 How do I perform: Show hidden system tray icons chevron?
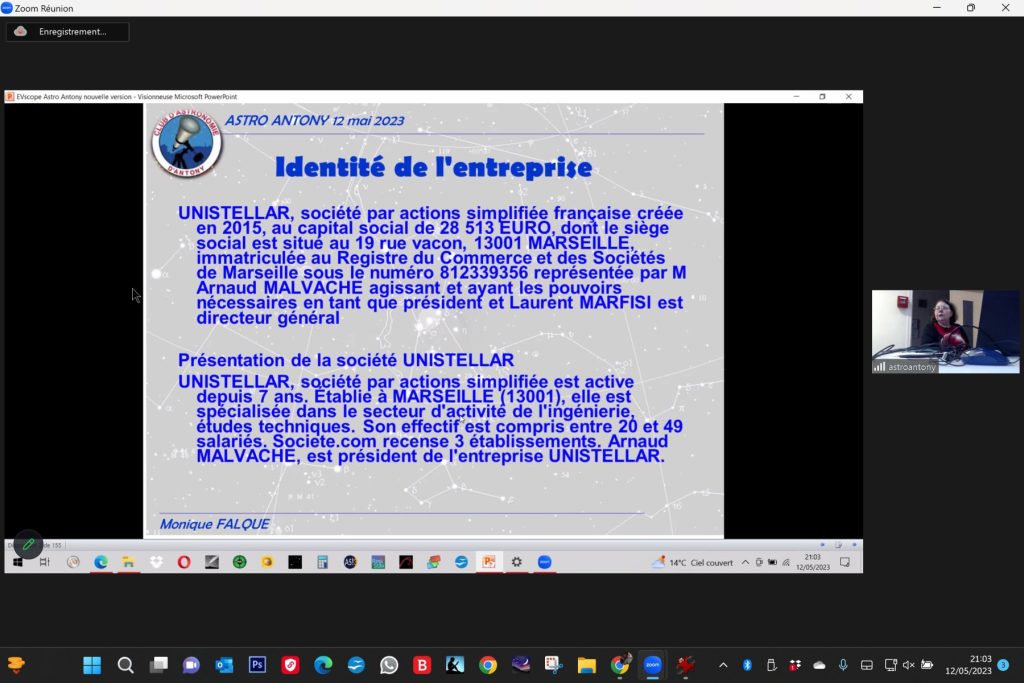(x=723, y=665)
